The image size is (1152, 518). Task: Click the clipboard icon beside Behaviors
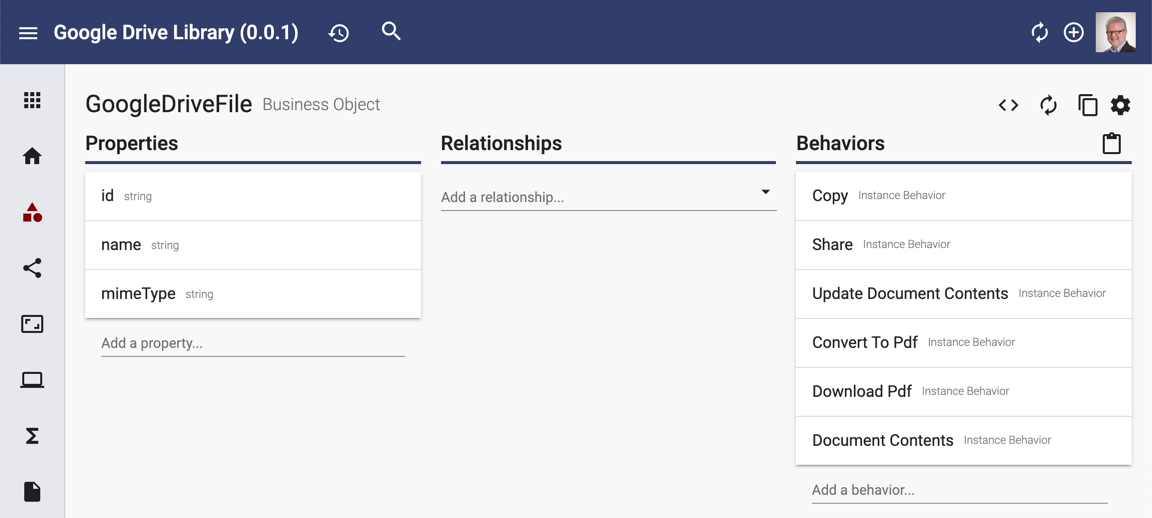(x=1112, y=143)
